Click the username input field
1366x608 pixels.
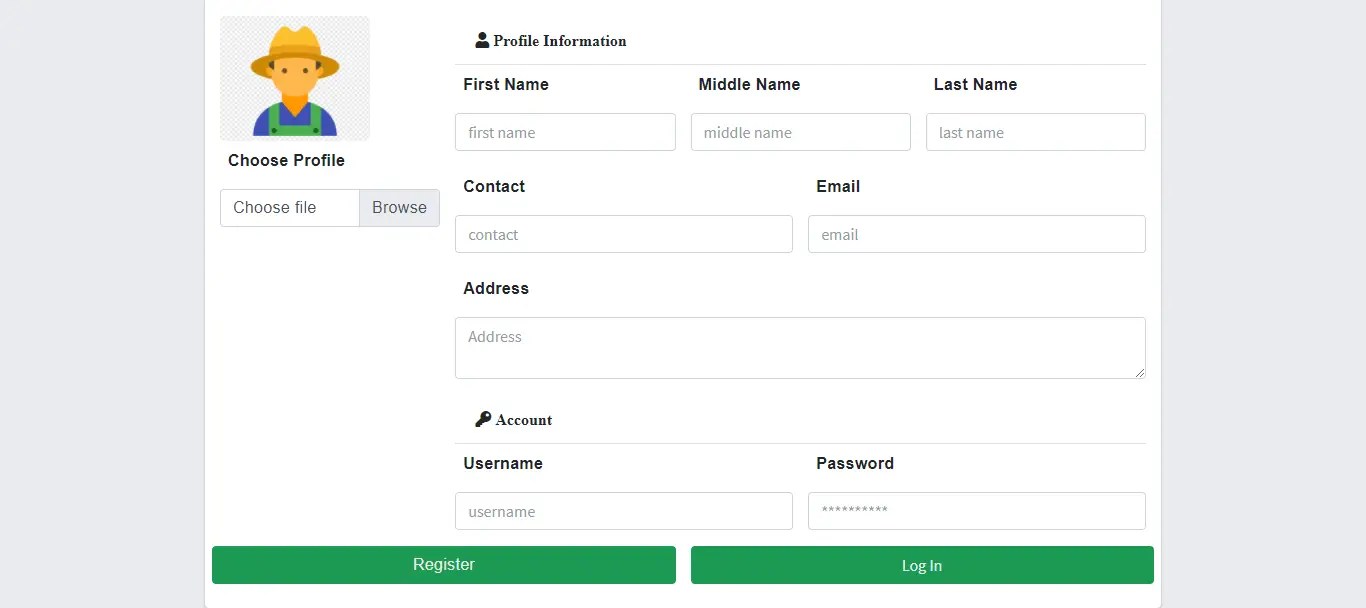(x=624, y=511)
